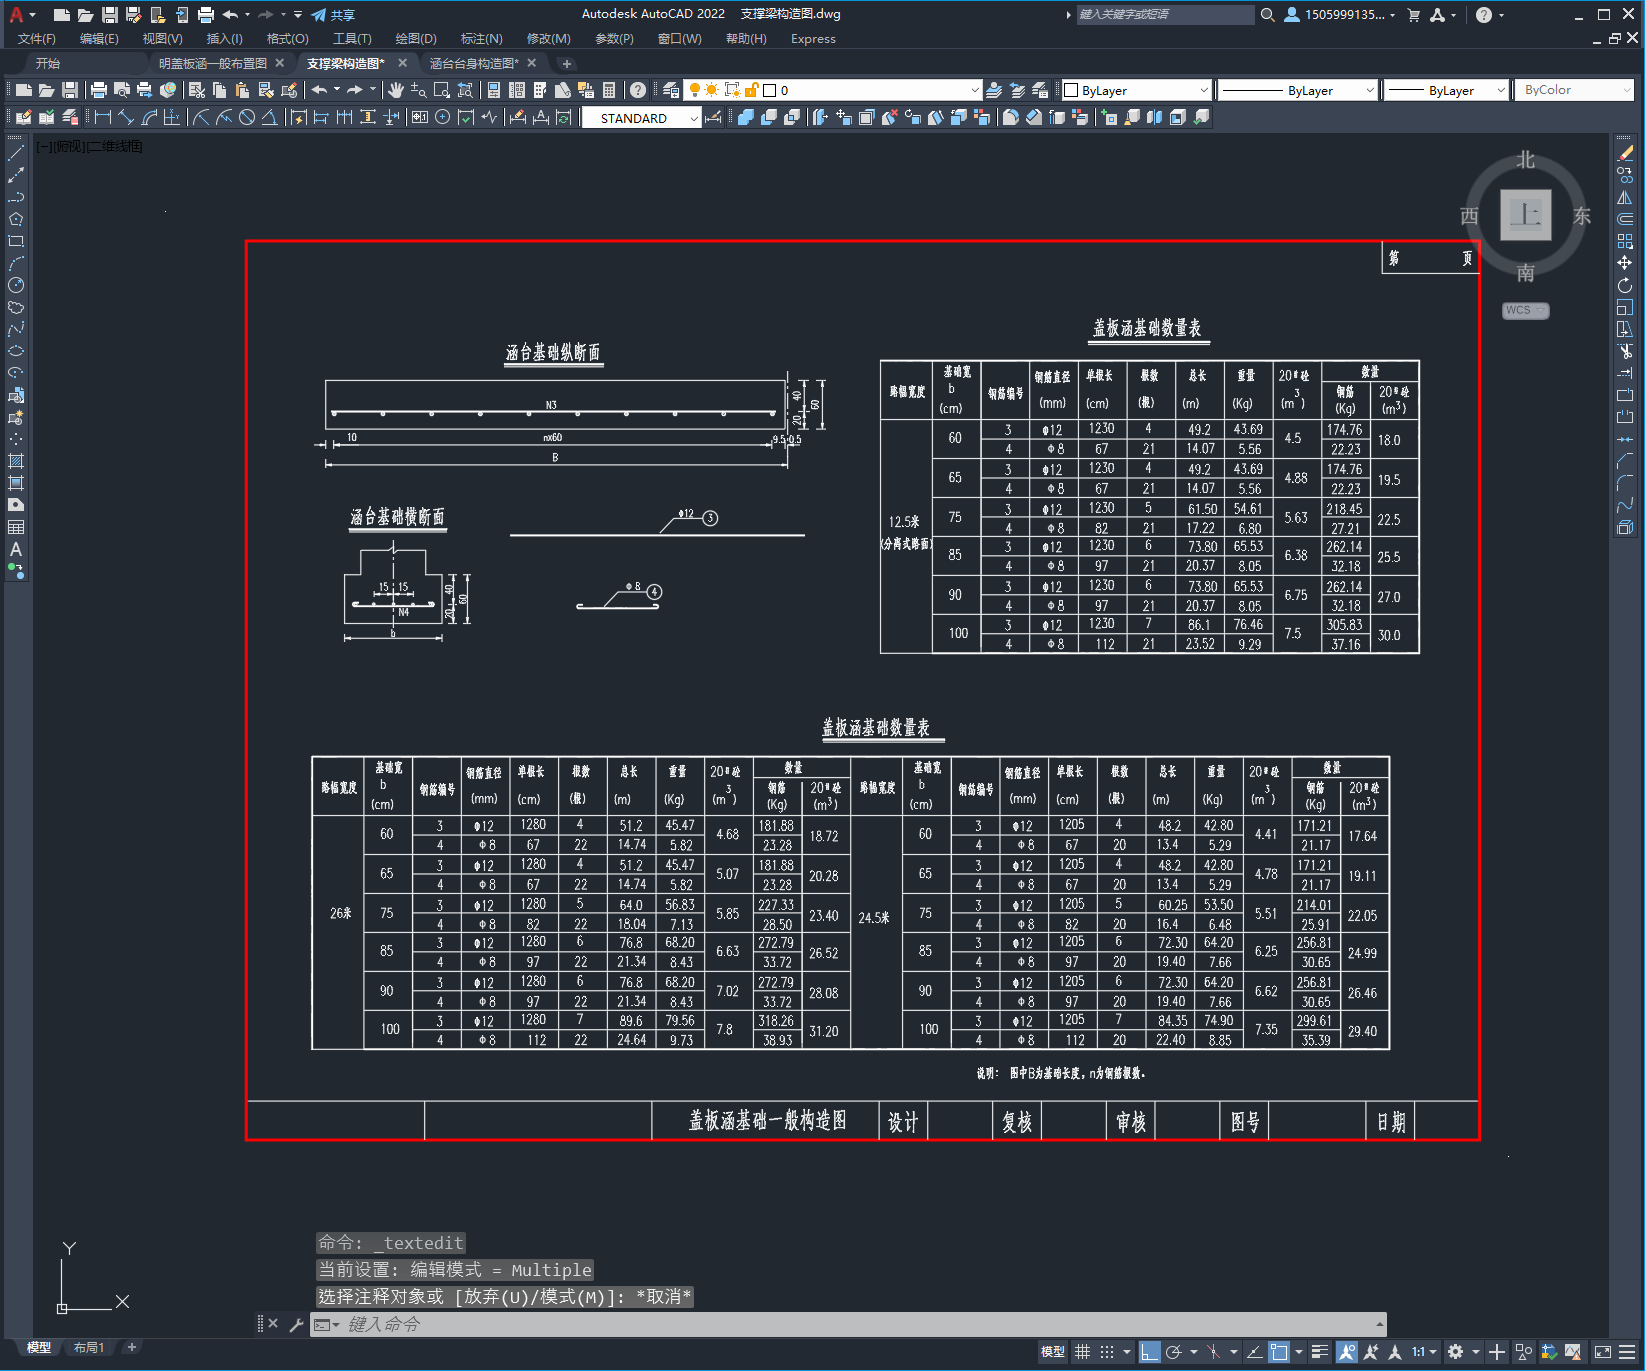Select the Rotate tool in modify toolbar
This screenshot has width=1645, height=1371.
point(1625,285)
